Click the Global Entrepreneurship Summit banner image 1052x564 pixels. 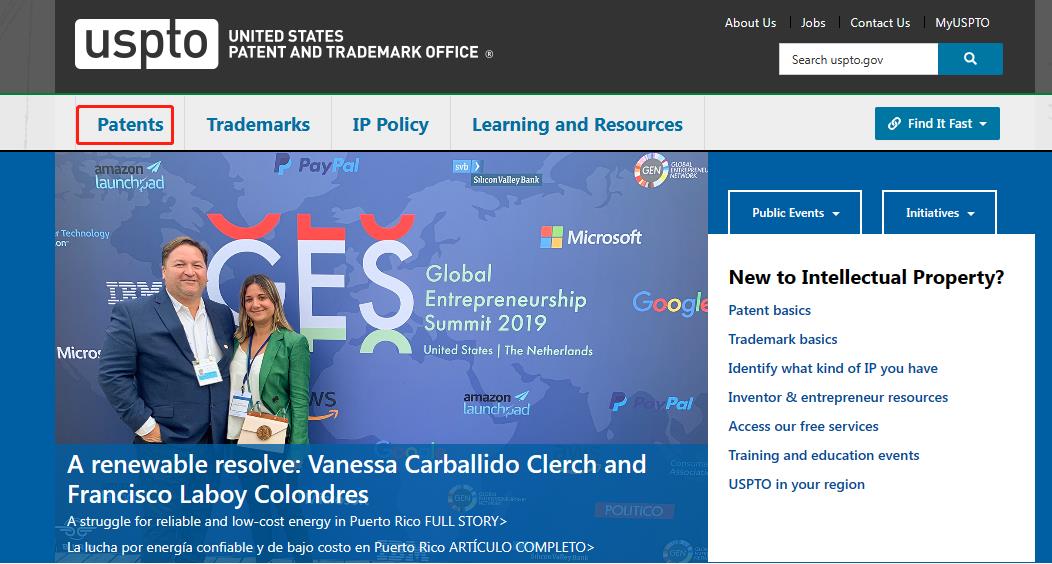[381, 297]
